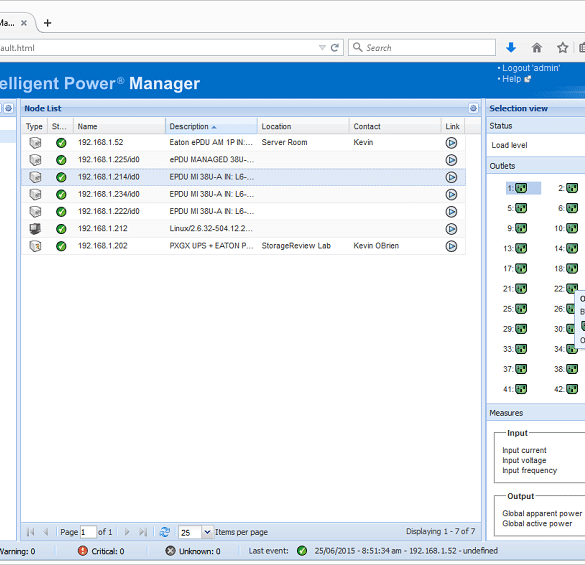This screenshot has width=585, height=565.
Task: Select outlet 21 icon
Action: point(521,289)
